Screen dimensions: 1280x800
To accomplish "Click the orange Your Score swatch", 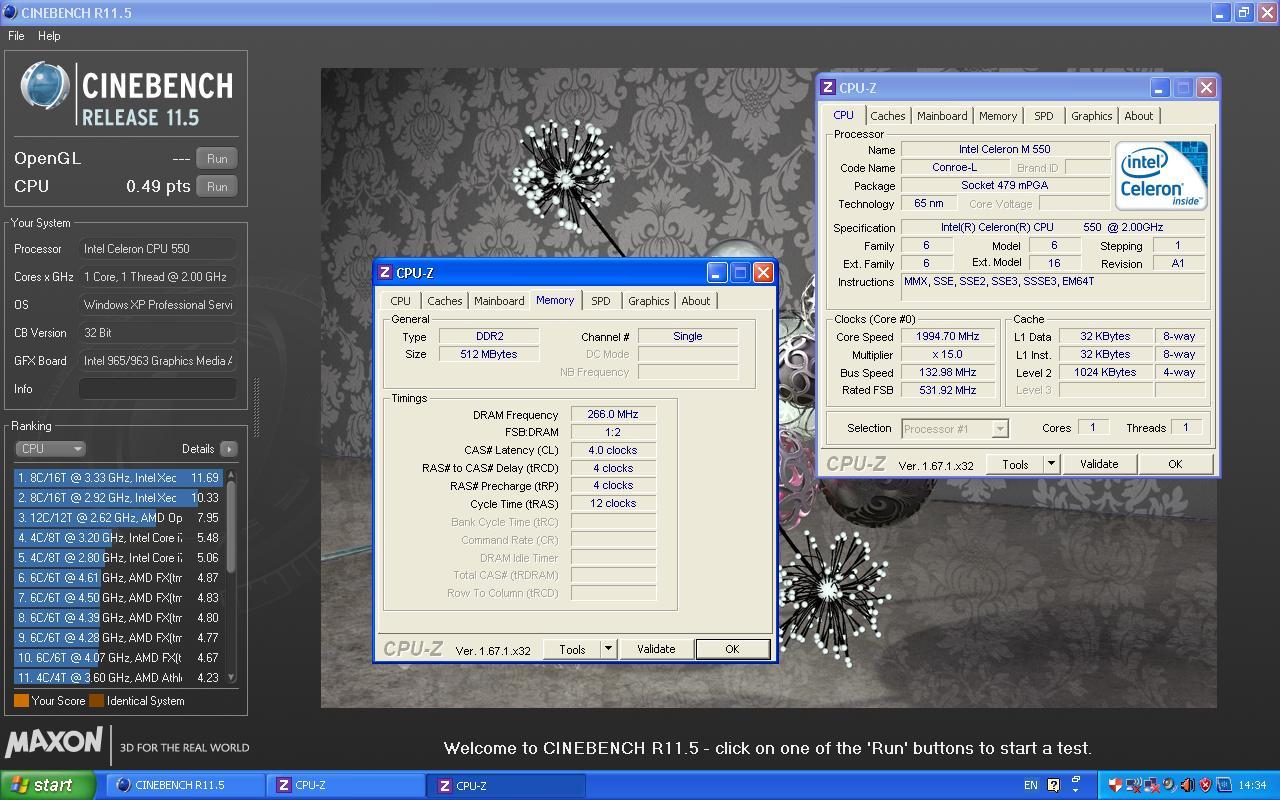I will [x=21, y=701].
